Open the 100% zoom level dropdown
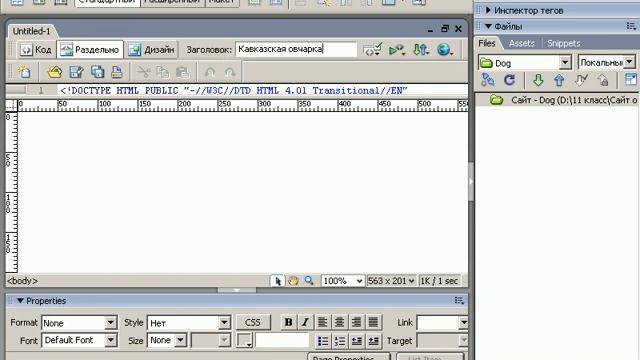 (342, 281)
